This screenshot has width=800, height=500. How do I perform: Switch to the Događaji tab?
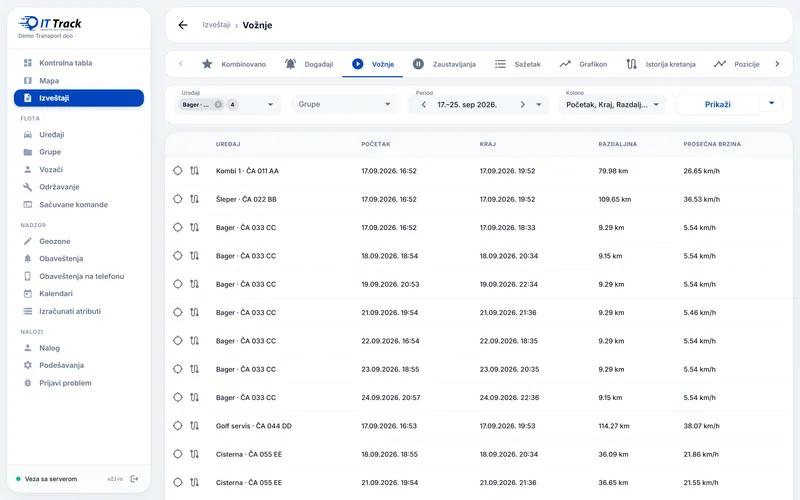pyautogui.click(x=309, y=64)
